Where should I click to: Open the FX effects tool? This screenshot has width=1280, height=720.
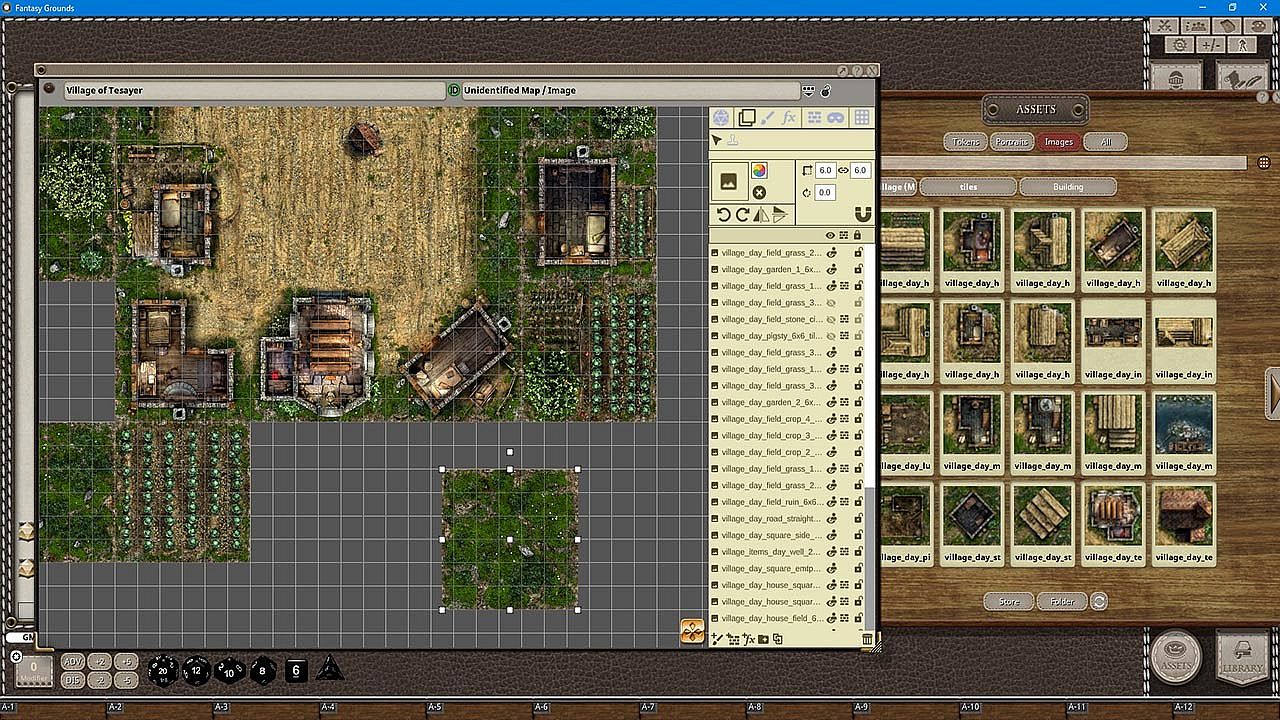pyautogui.click(x=789, y=118)
